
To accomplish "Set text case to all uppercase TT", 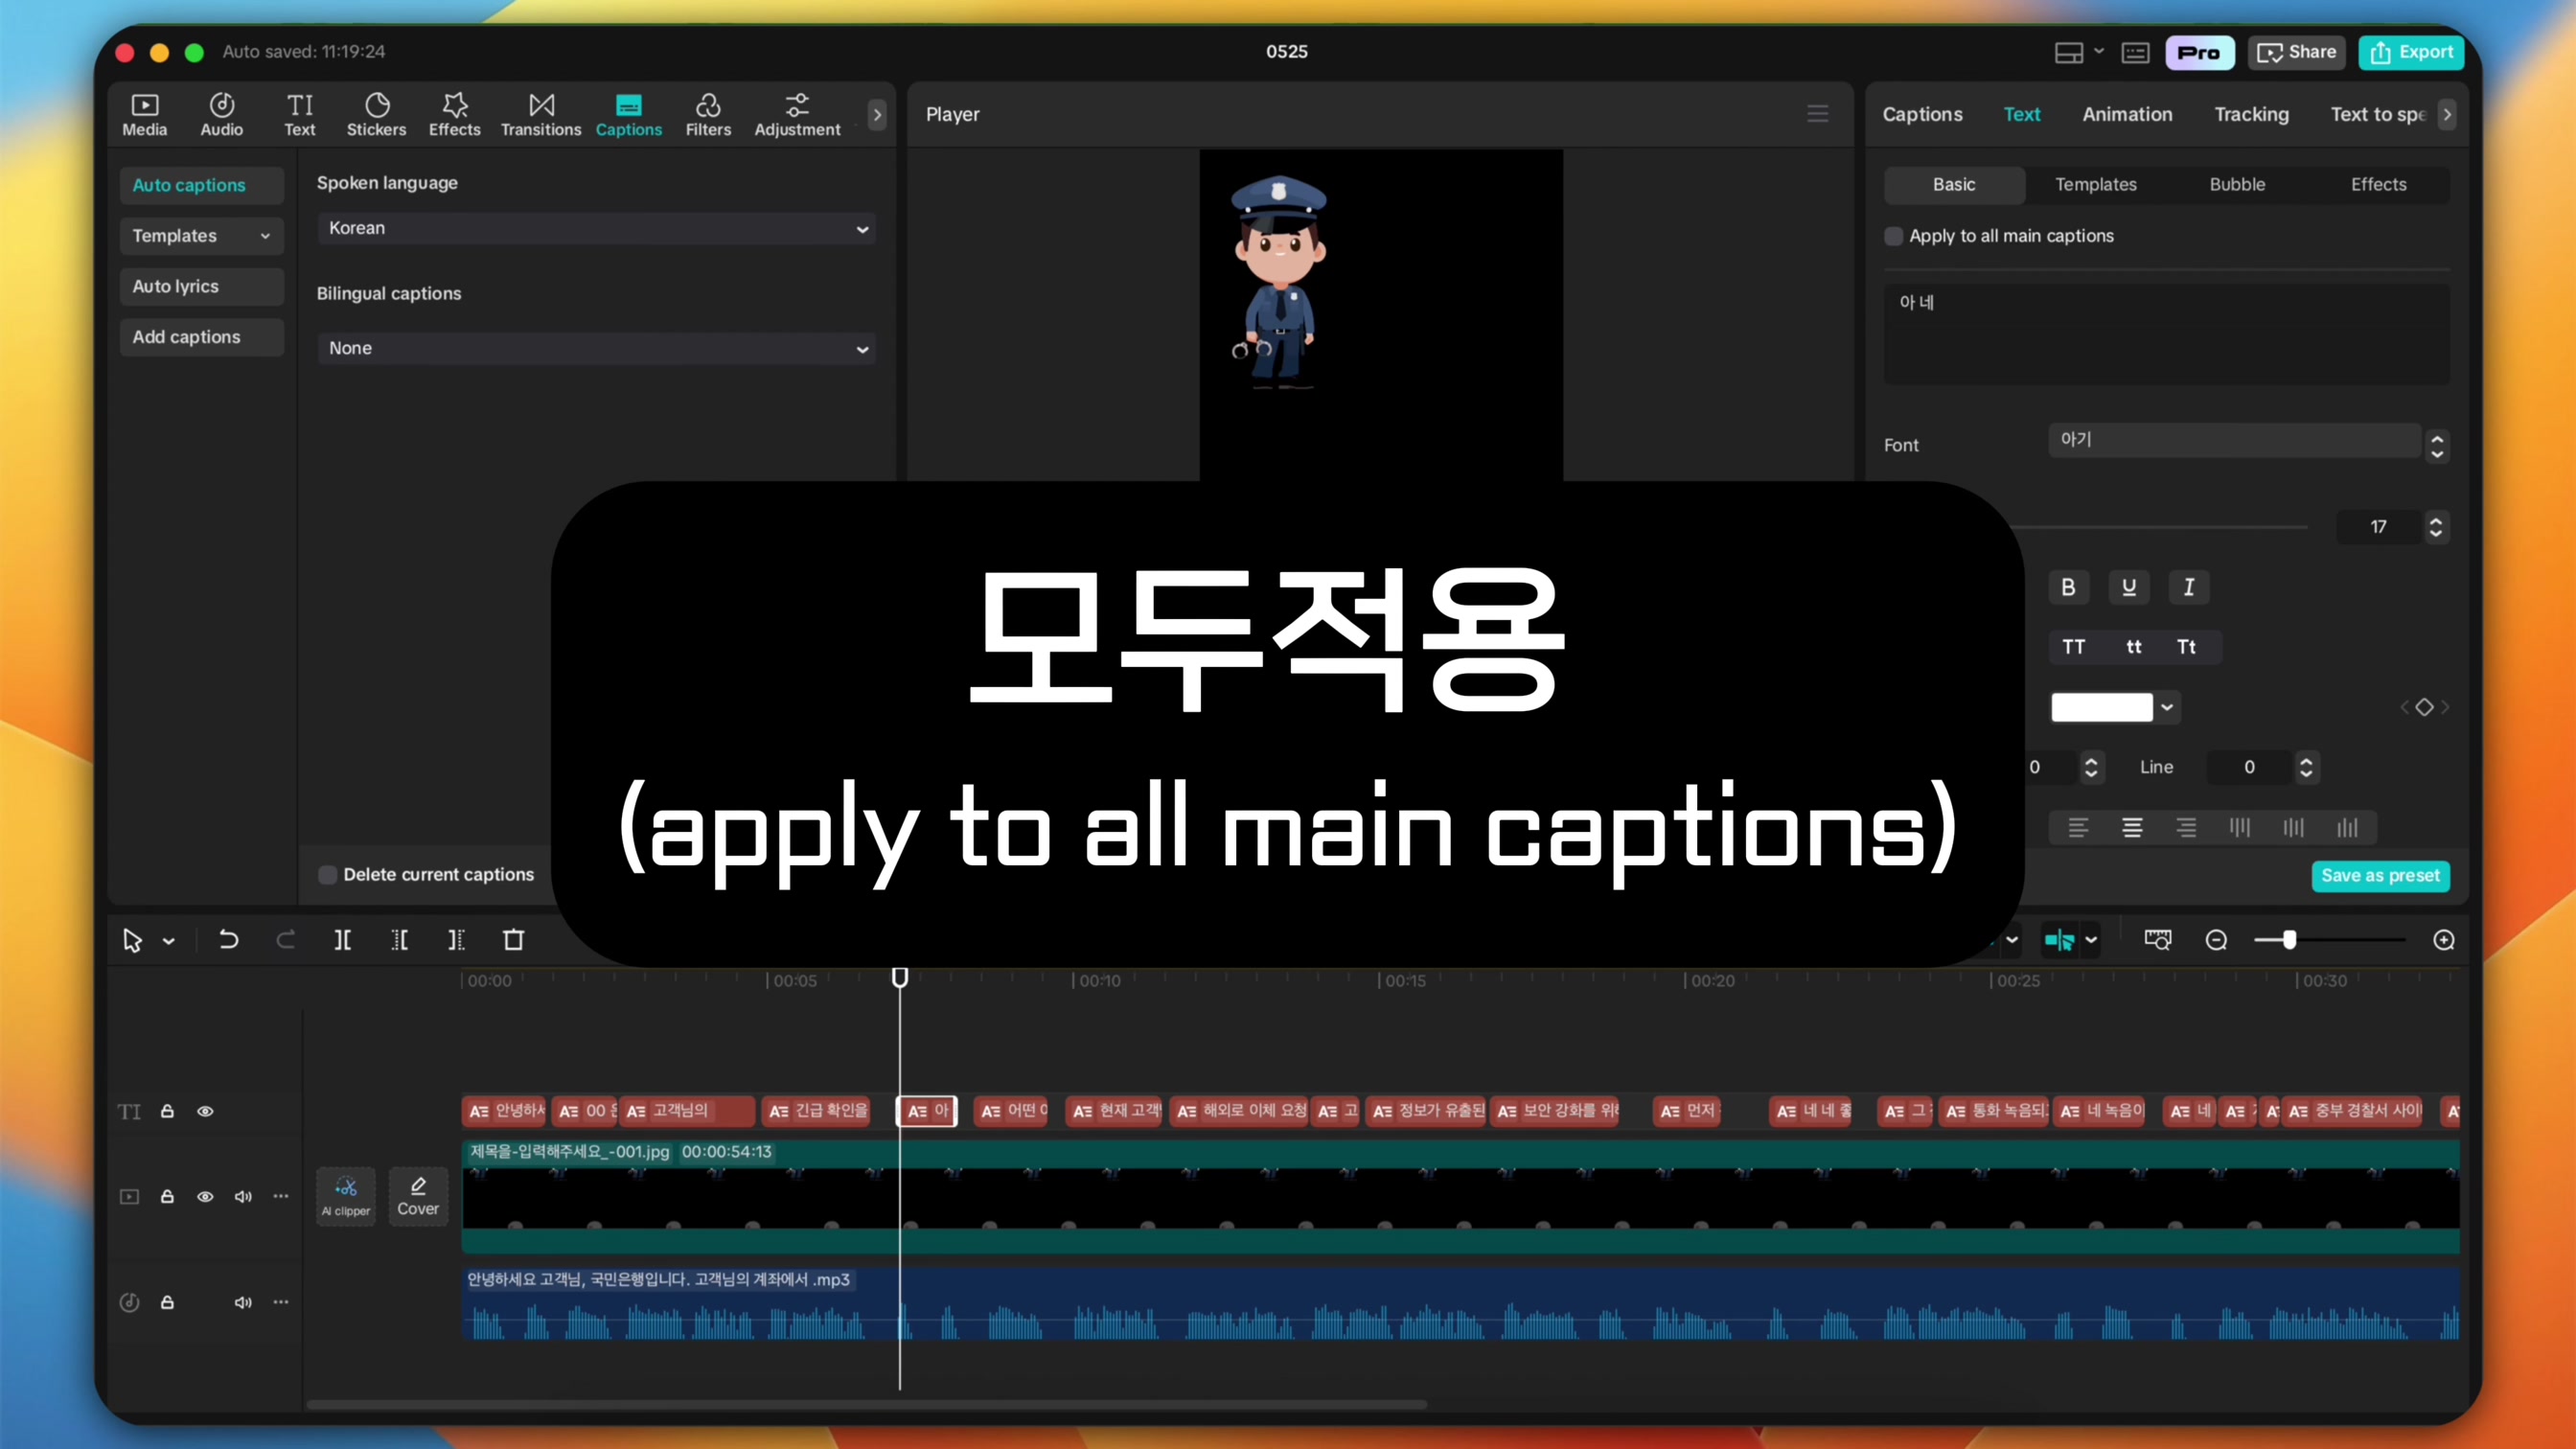I will (x=2074, y=647).
